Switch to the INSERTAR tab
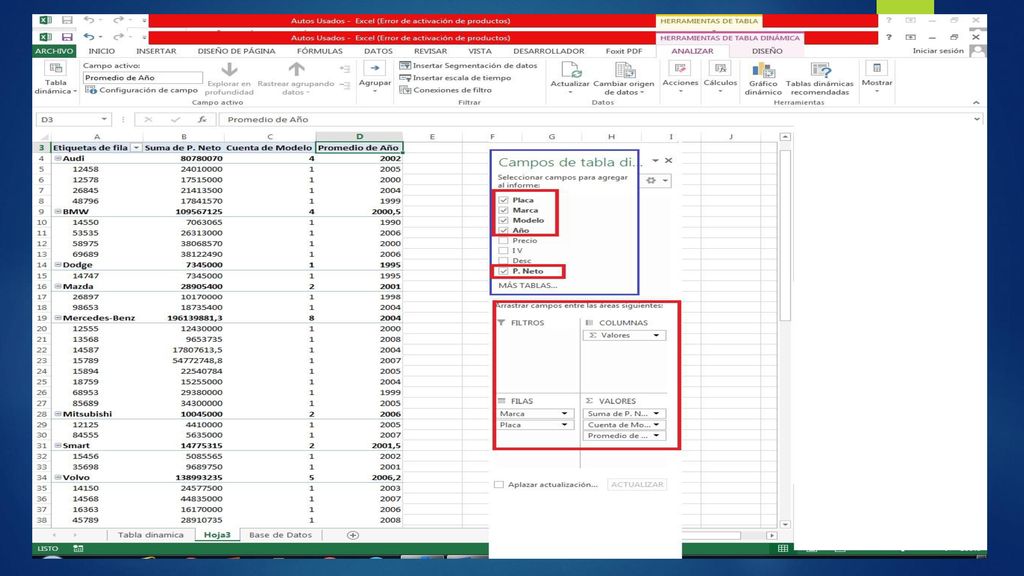 click(x=156, y=51)
